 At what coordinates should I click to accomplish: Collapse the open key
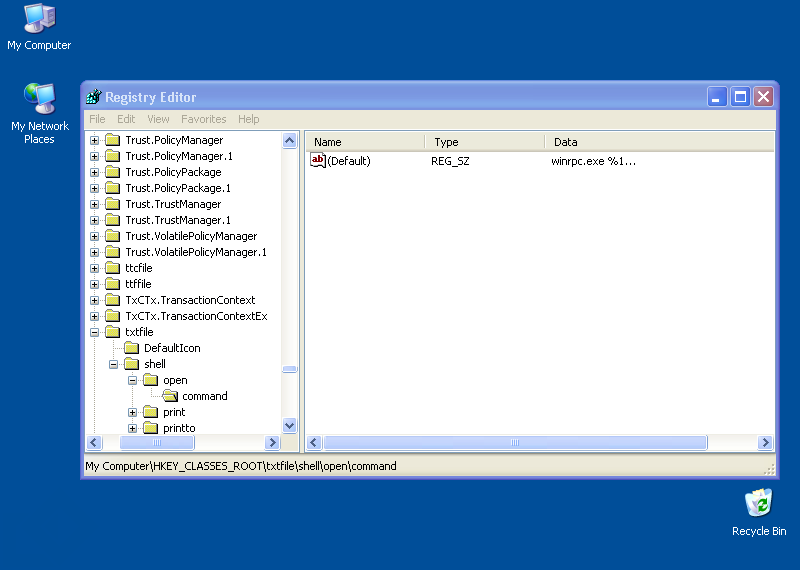tap(132, 380)
